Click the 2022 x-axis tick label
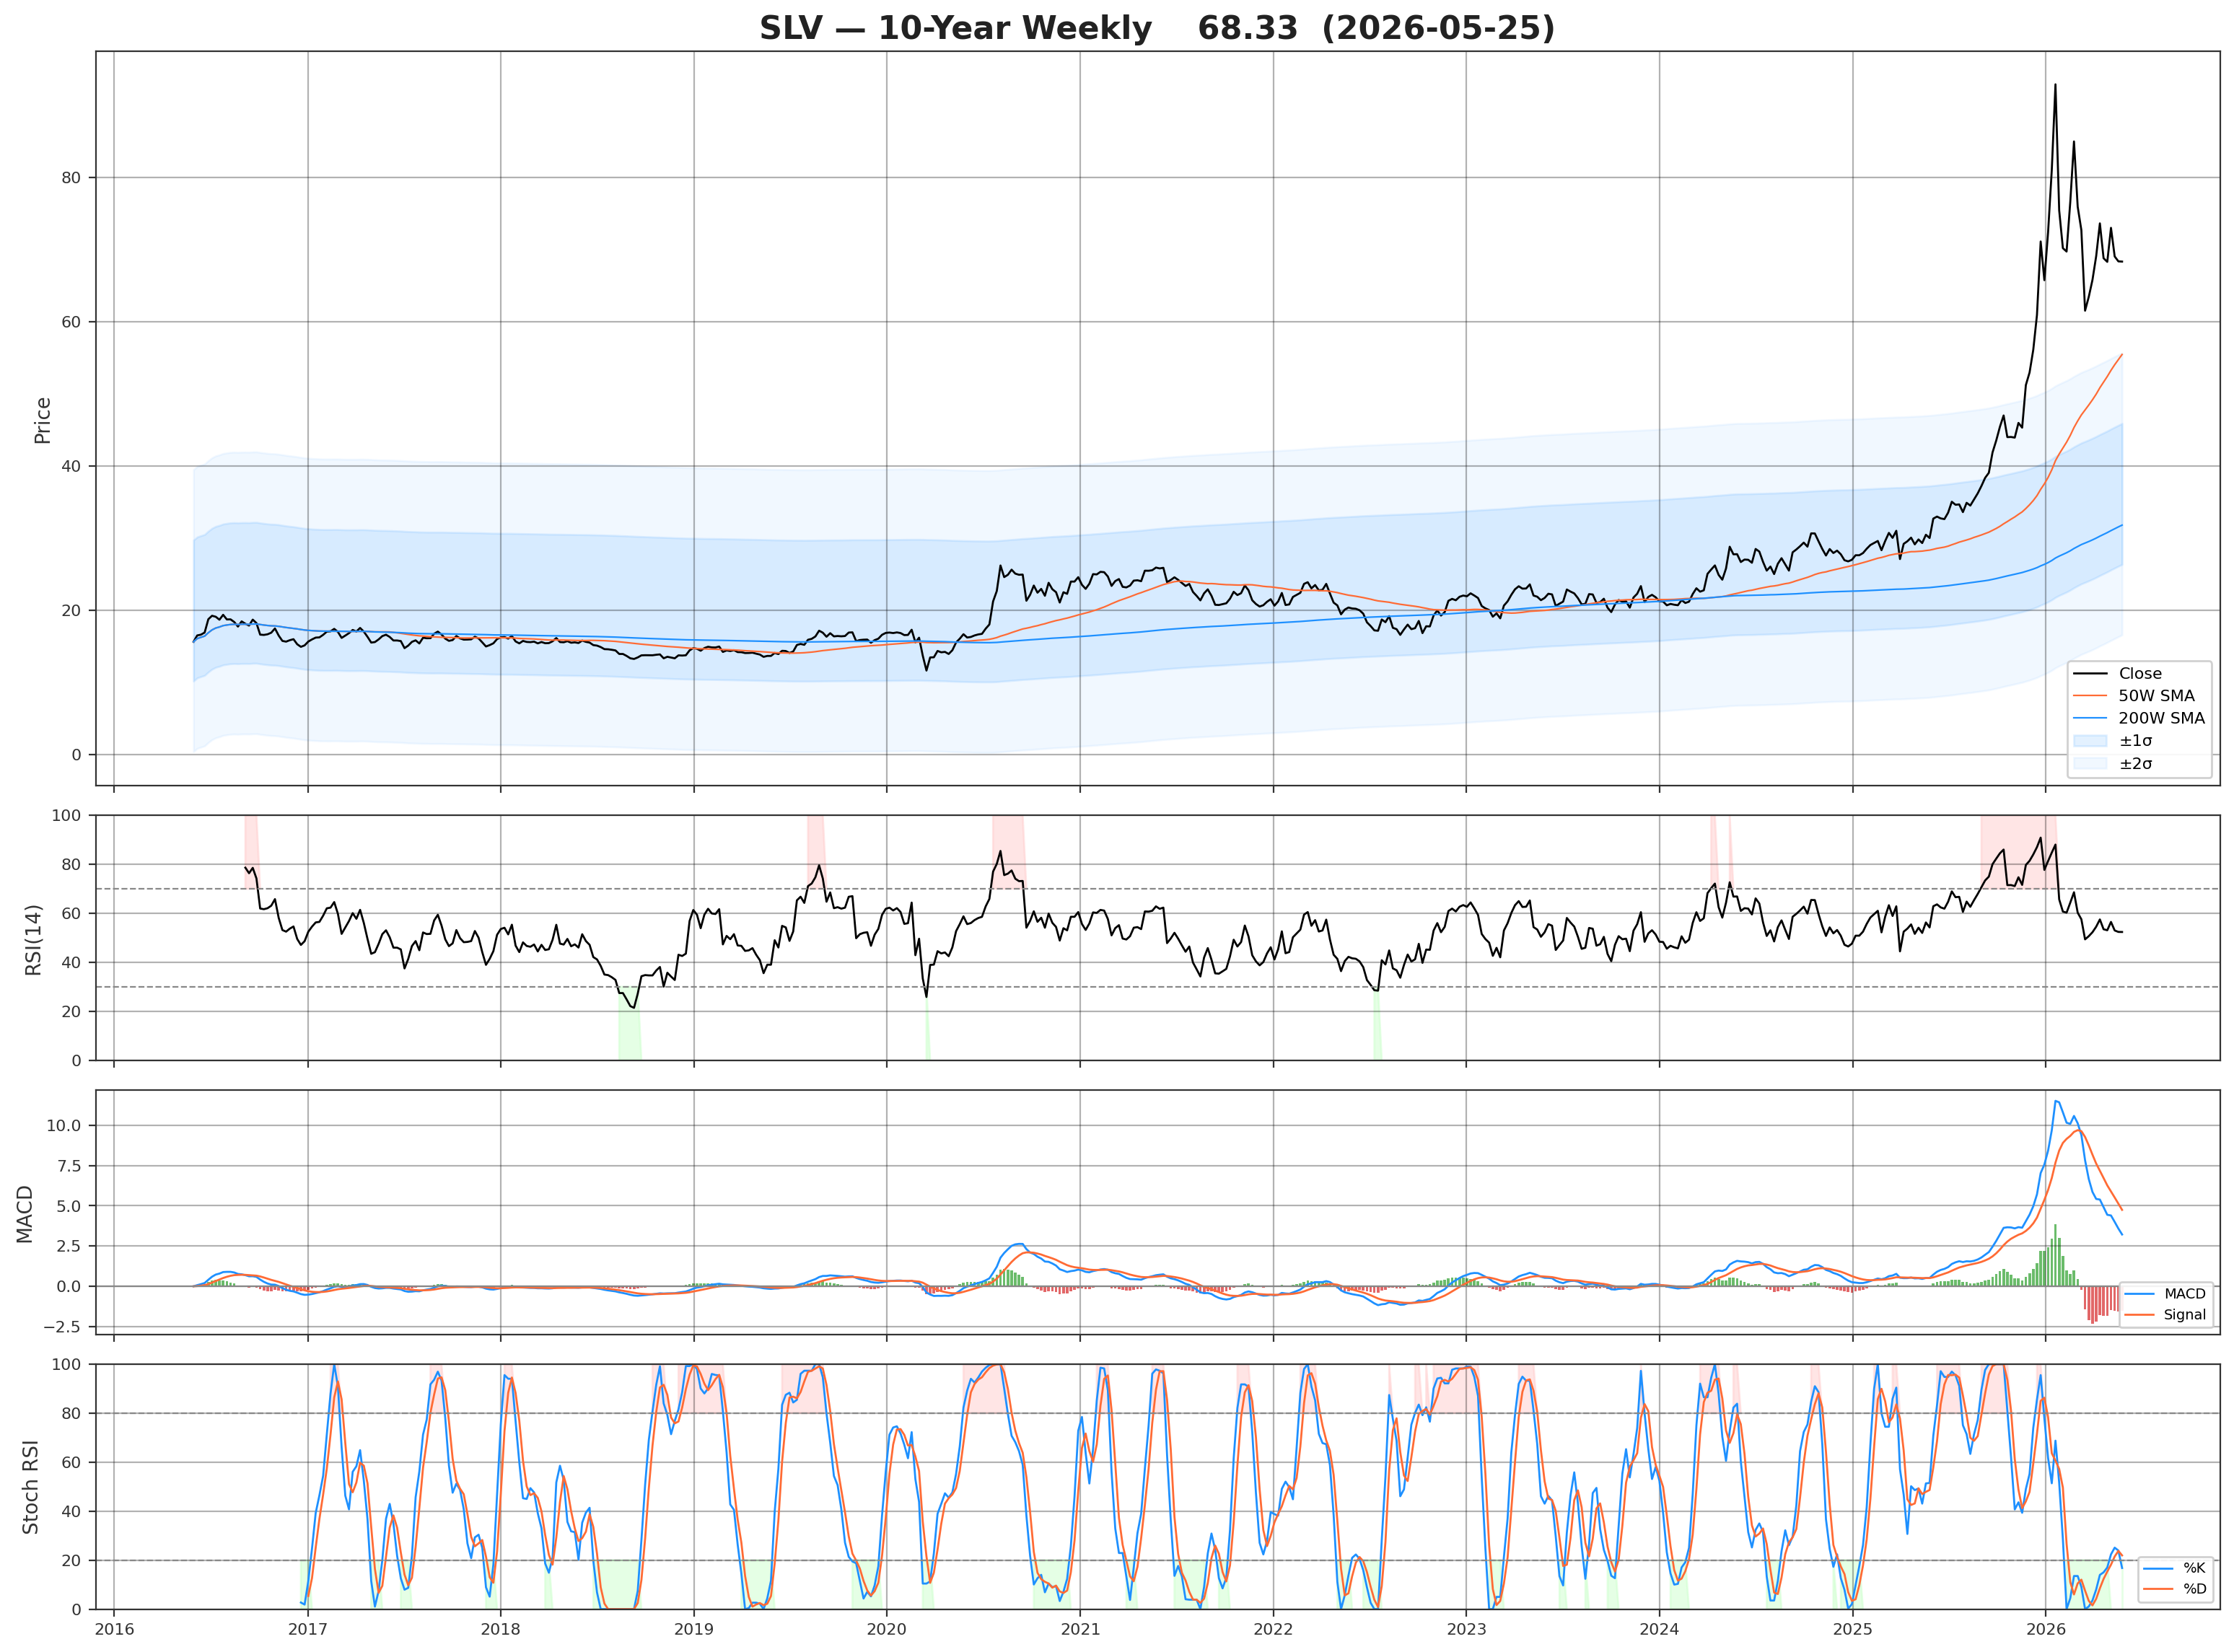This screenshot has width=2234, height=1652. (1273, 1630)
